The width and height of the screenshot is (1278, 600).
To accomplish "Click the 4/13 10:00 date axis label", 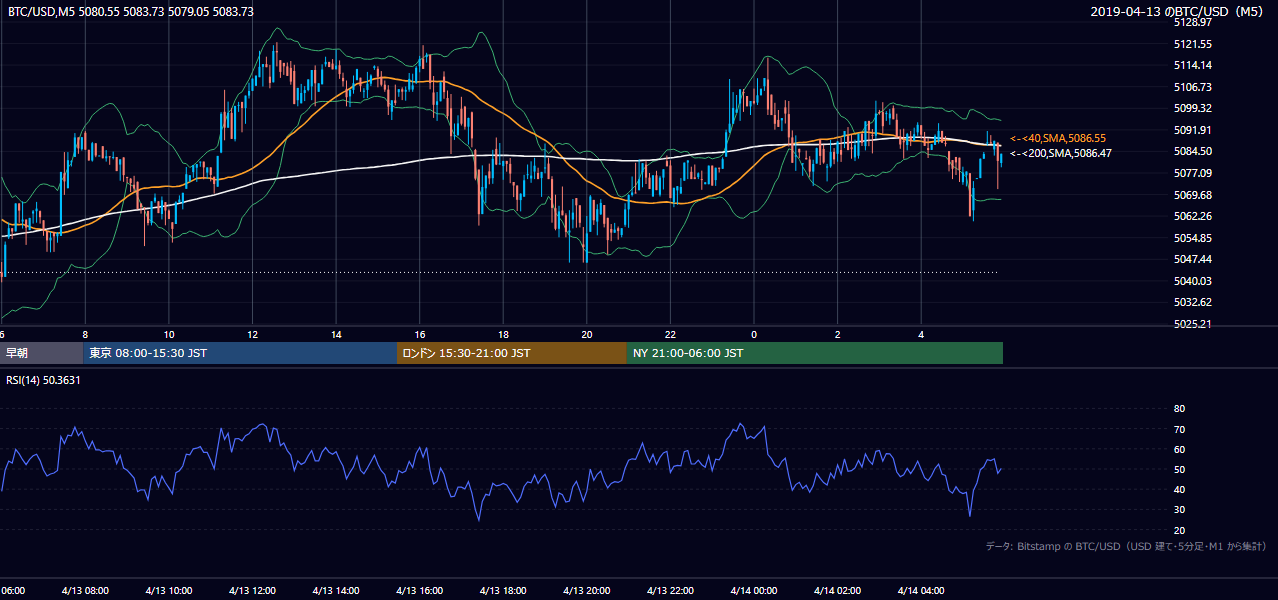I will tap(168, 591).
